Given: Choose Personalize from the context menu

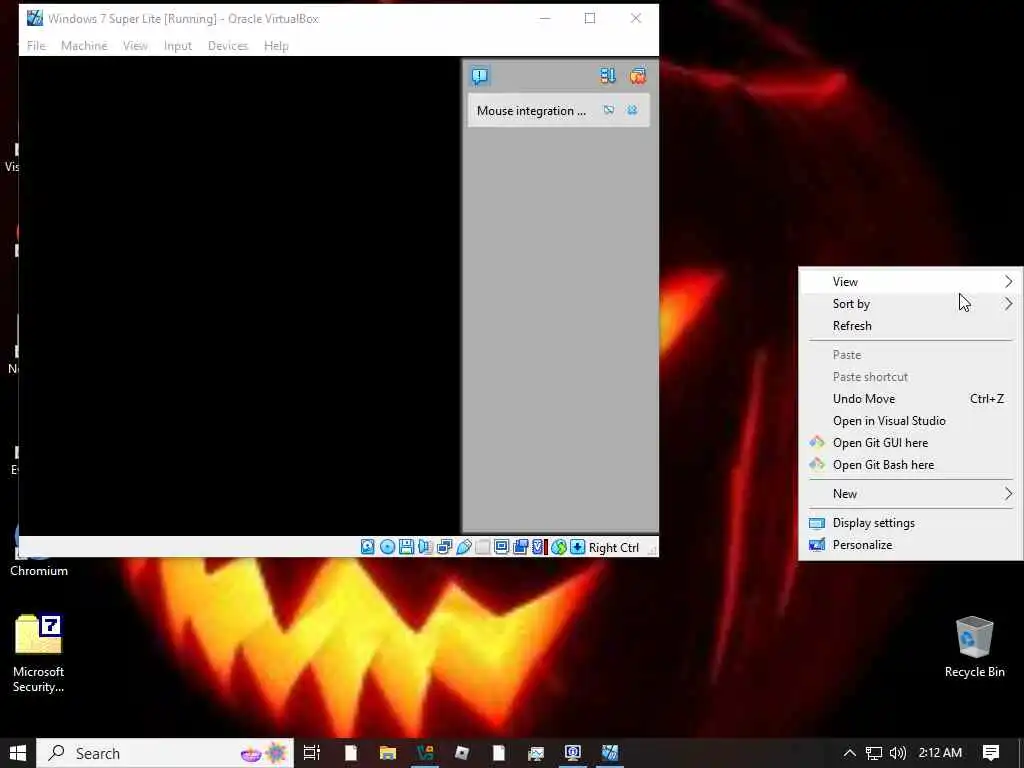Looking at the screenshot, I should pos(911,545).
